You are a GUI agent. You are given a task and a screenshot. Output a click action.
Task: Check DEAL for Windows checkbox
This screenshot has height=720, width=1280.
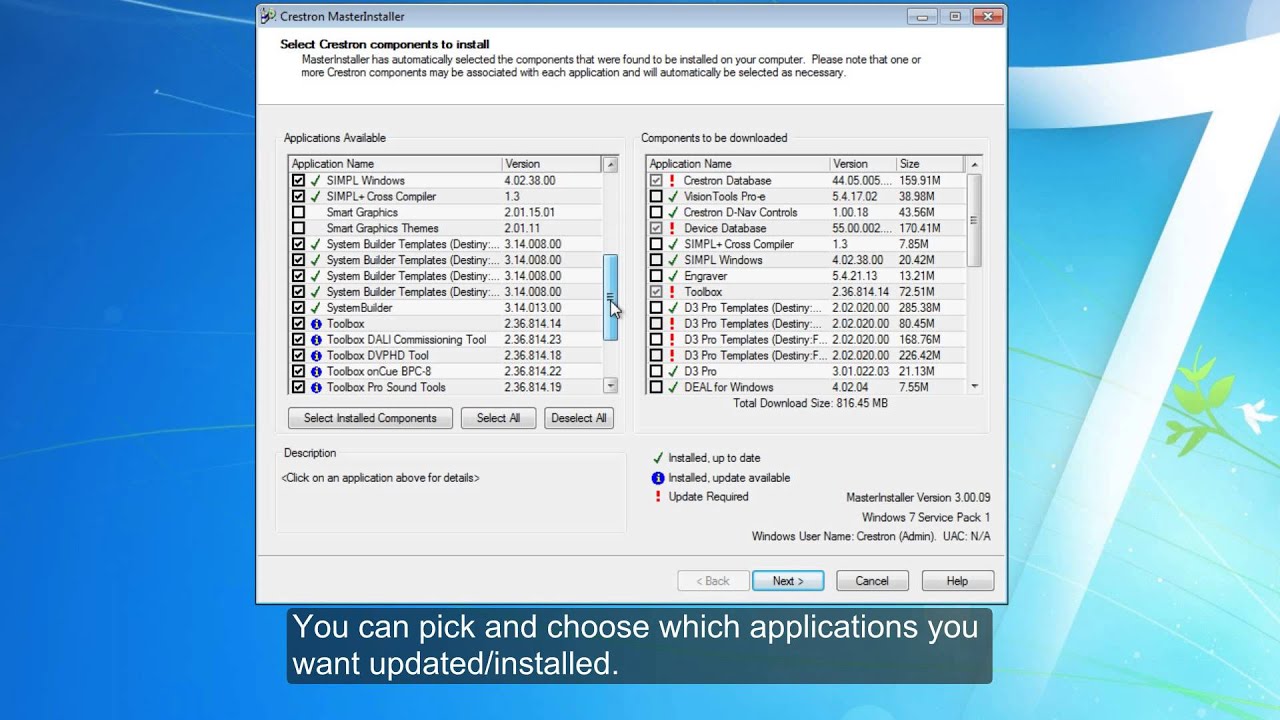(x=656, y=388)
